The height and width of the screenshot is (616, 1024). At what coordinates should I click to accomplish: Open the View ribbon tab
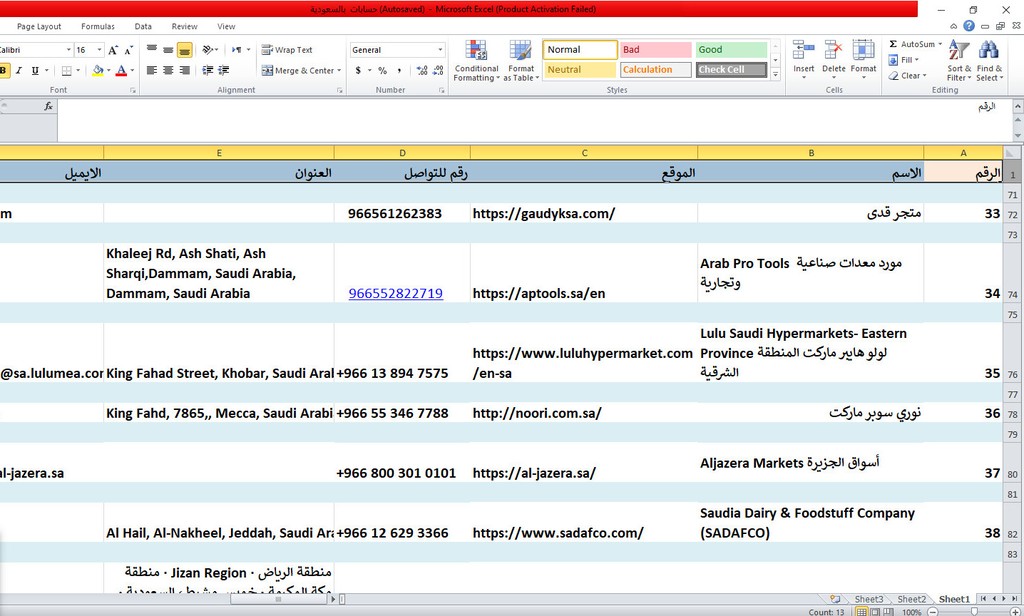pyautogui.click(x=226, y=27)
